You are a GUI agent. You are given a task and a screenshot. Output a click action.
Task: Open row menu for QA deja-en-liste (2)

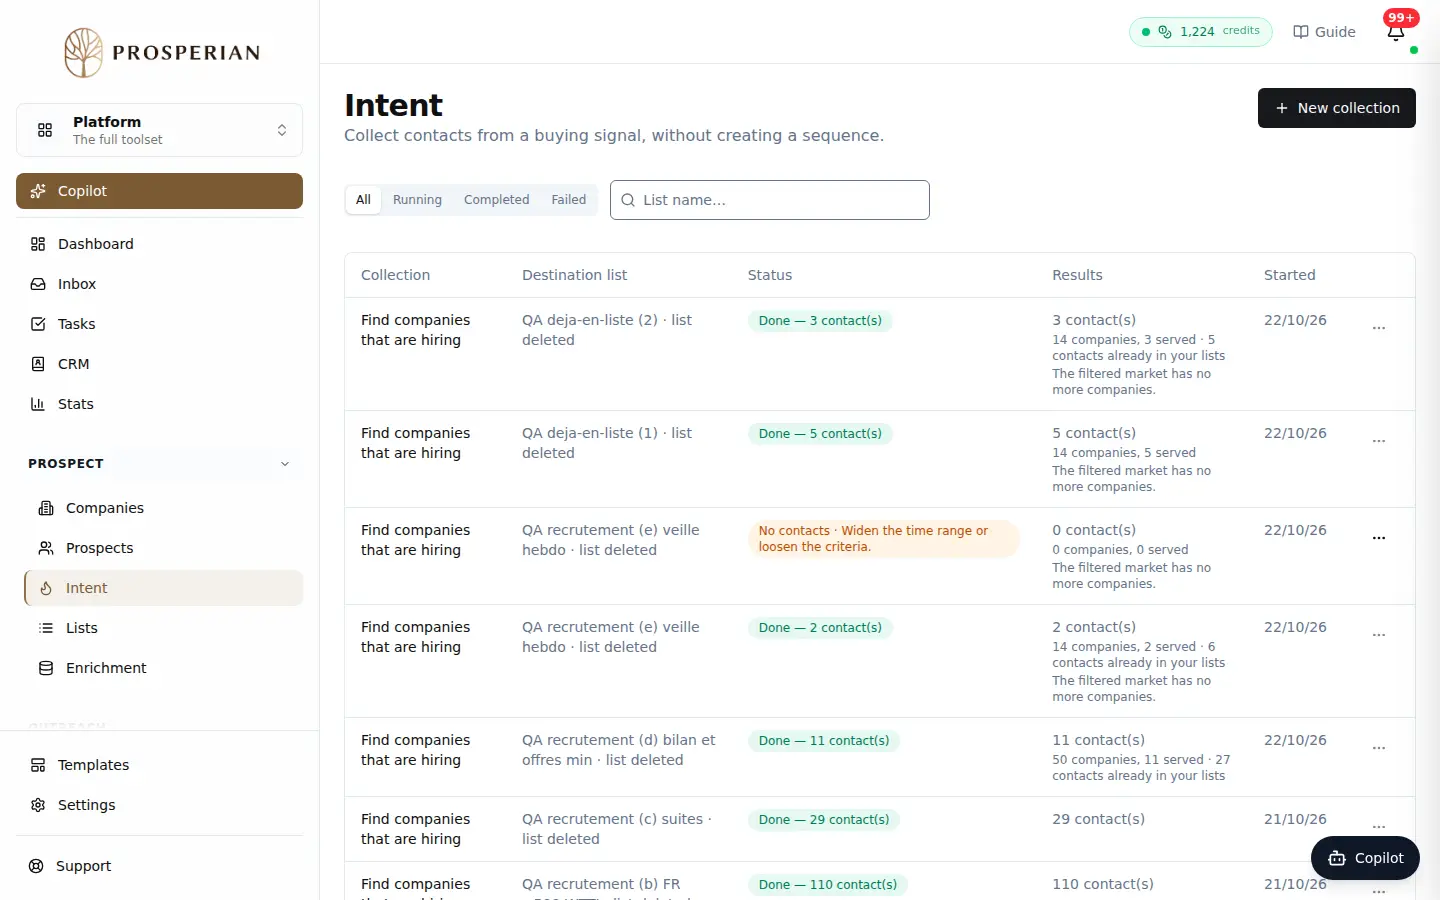click(1379, 328)
